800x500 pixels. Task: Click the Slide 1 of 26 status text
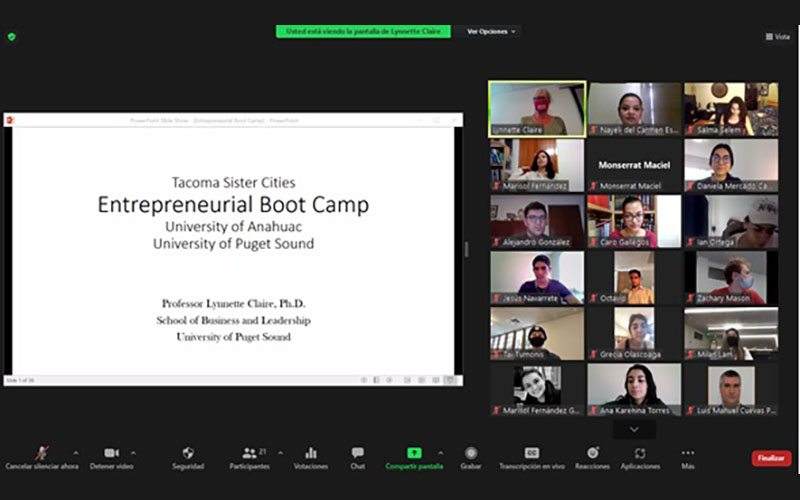pos(20,380)
